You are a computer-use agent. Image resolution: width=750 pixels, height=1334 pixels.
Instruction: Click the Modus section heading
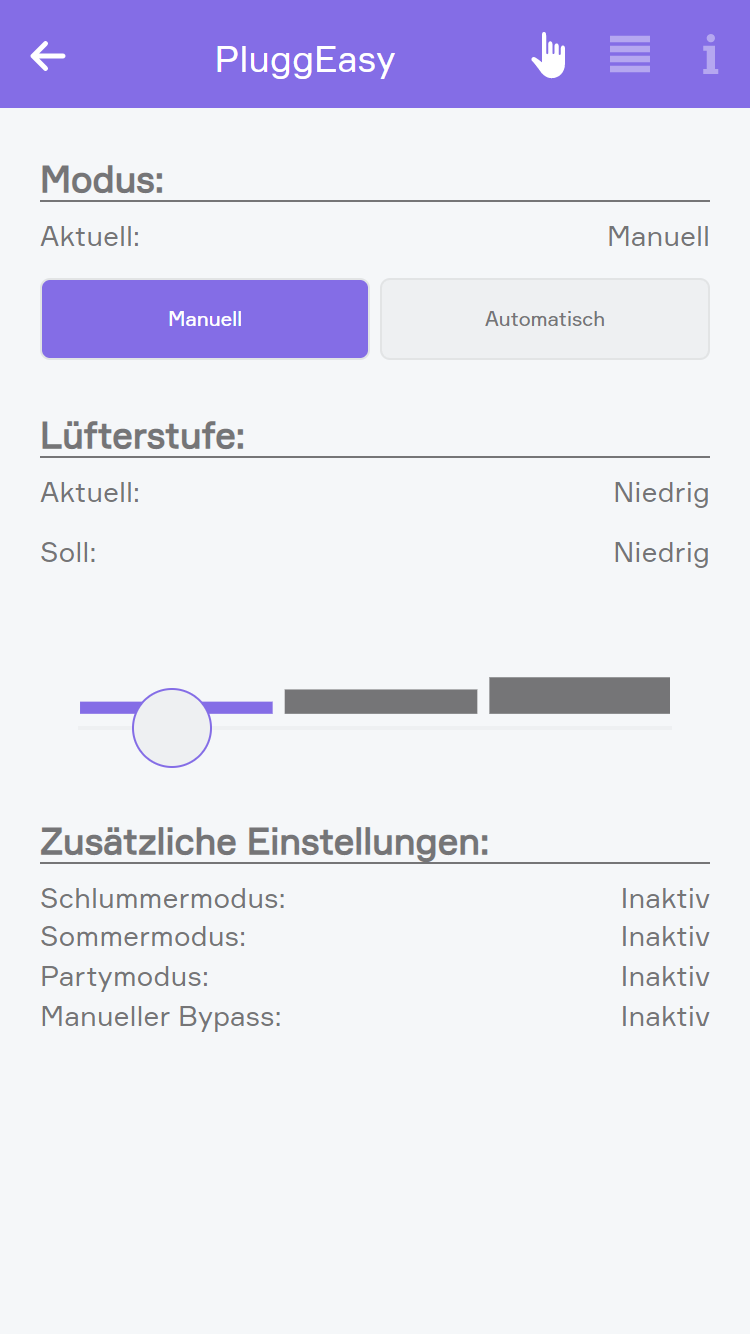click(x=102, y=181)
